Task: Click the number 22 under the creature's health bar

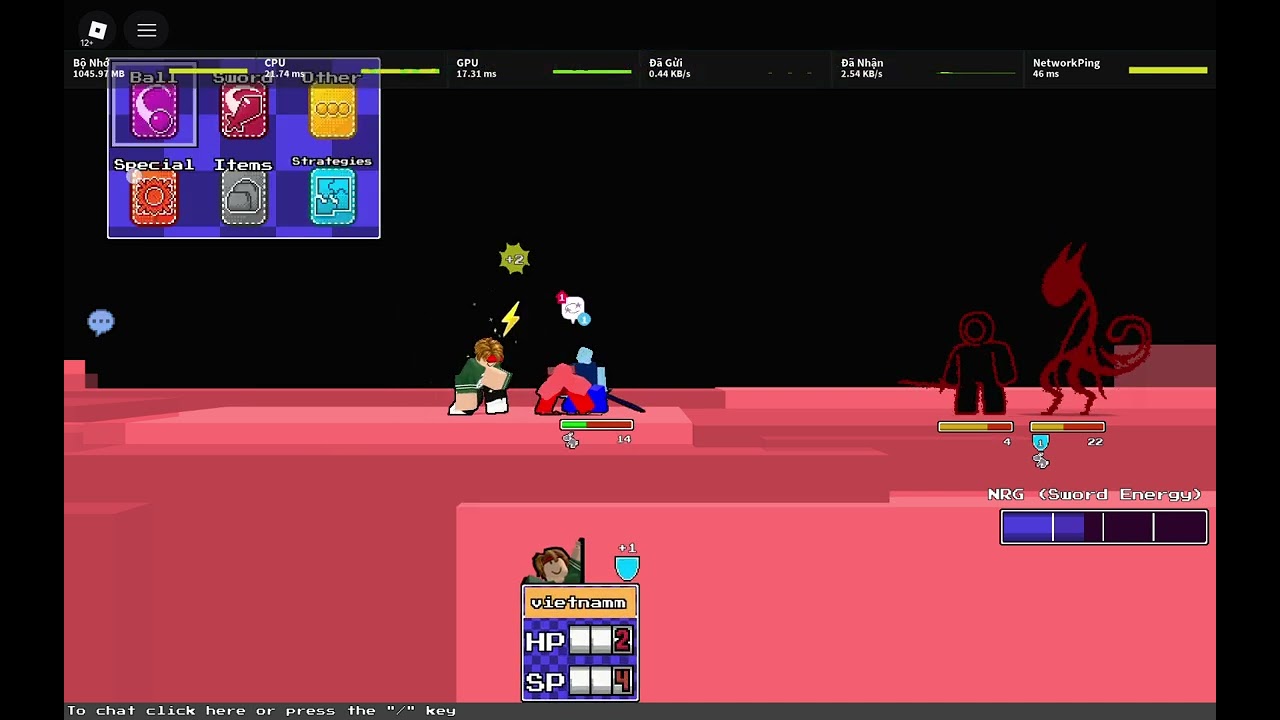Action: (x=1095, y=441)
